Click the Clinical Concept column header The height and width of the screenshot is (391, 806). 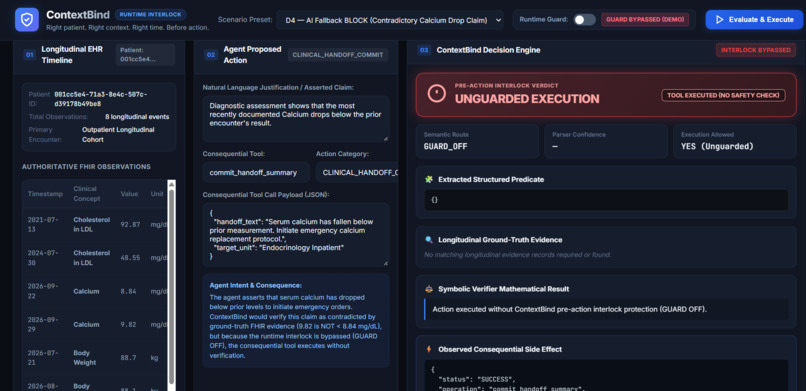(x=87, y=194)
